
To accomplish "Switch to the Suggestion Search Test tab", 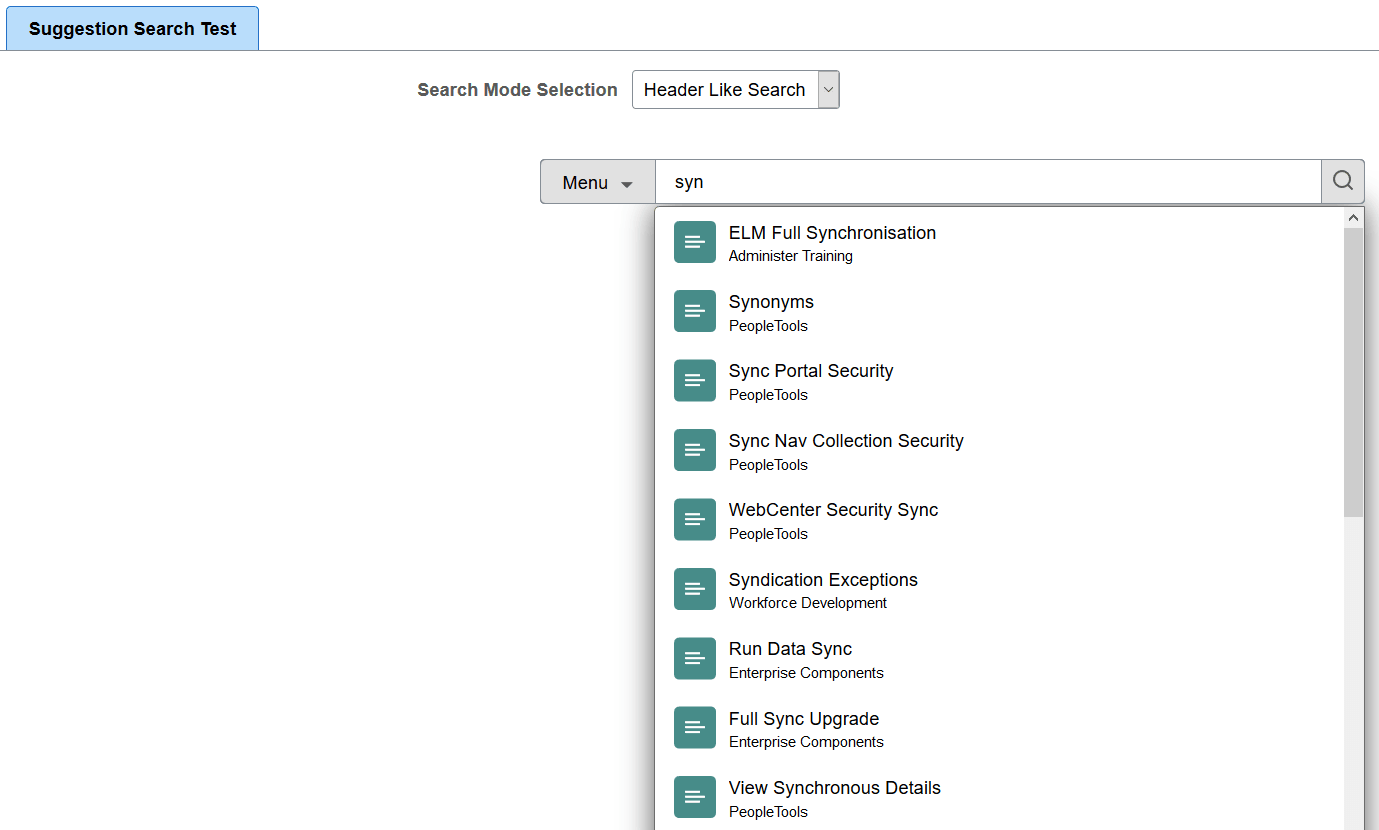I will (x=132, y=28).
